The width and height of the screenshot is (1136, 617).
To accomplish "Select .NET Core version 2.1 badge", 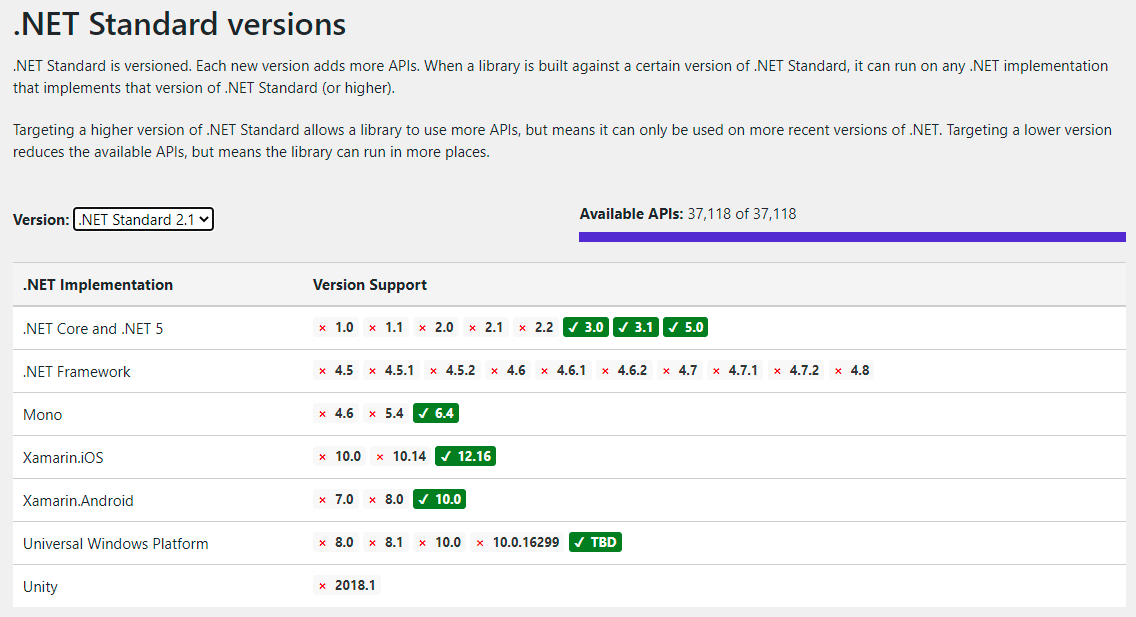I will tap(486, 327).
